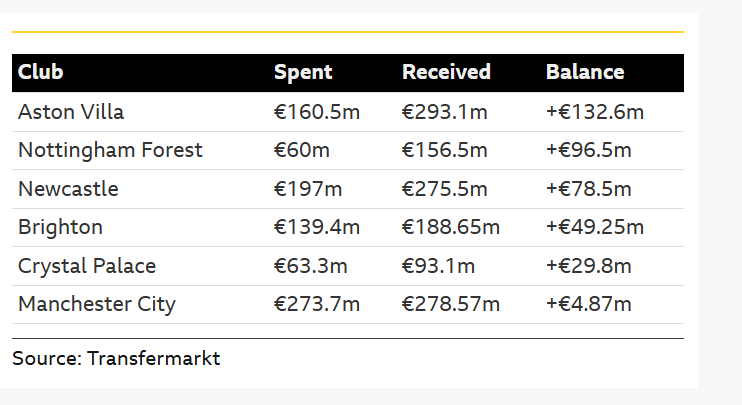742x405 pixels.
Task: Select the Brighton row label
Action: click(60, 227)
